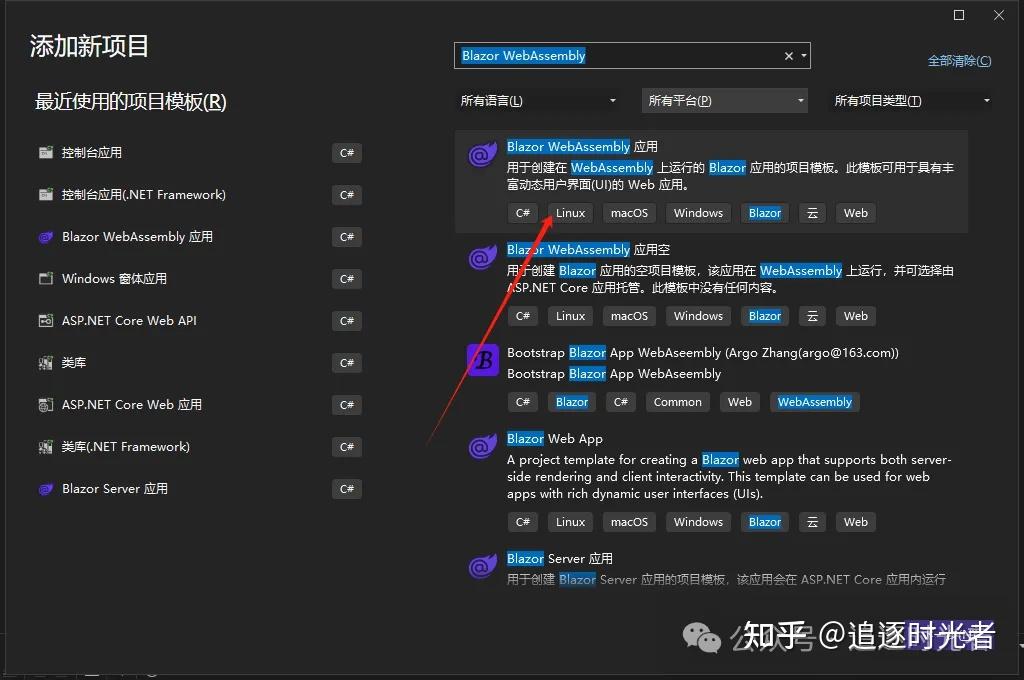Click the console app template icon
Image resolution: width=1024 pixels, height=680 pixels.
[x=46, y=153]
